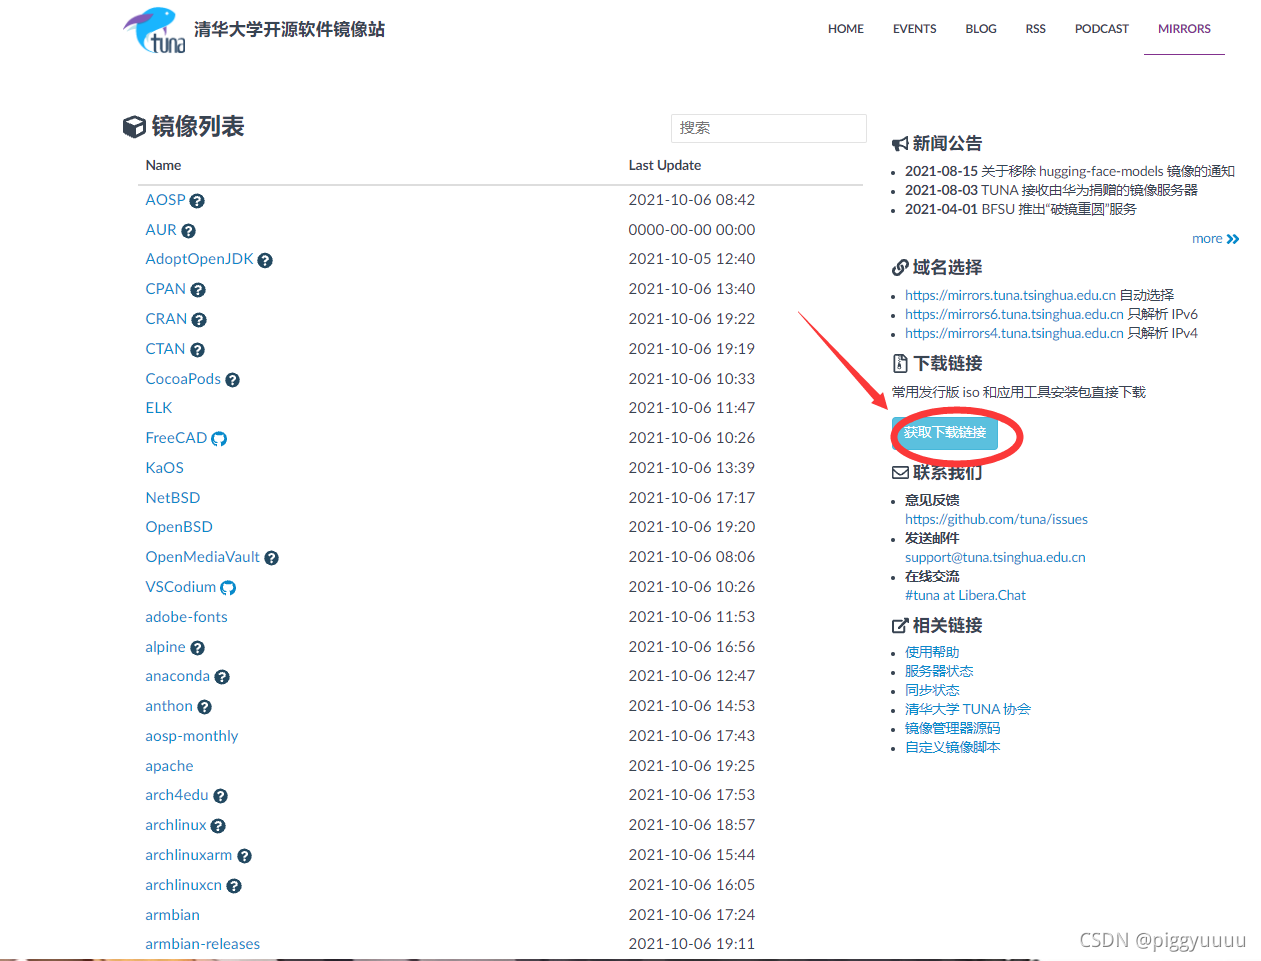
Task: Open the 使用帮助 link
Action: coord(932,652)
